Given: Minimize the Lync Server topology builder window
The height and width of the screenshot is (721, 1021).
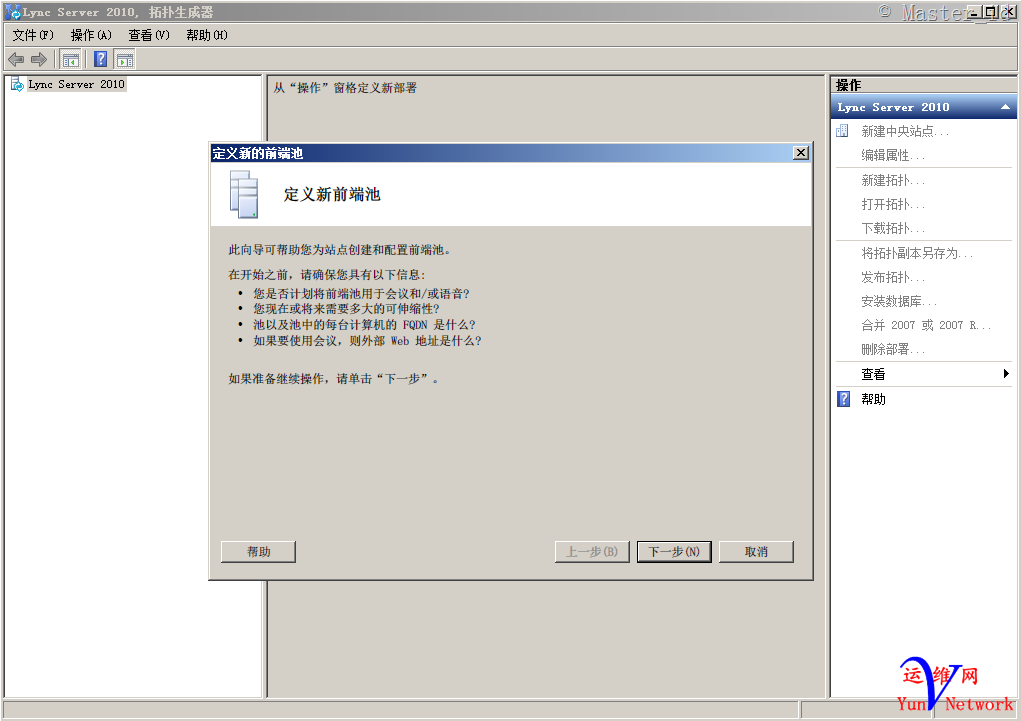Looking at the screenshot, I should pos(975,12).
